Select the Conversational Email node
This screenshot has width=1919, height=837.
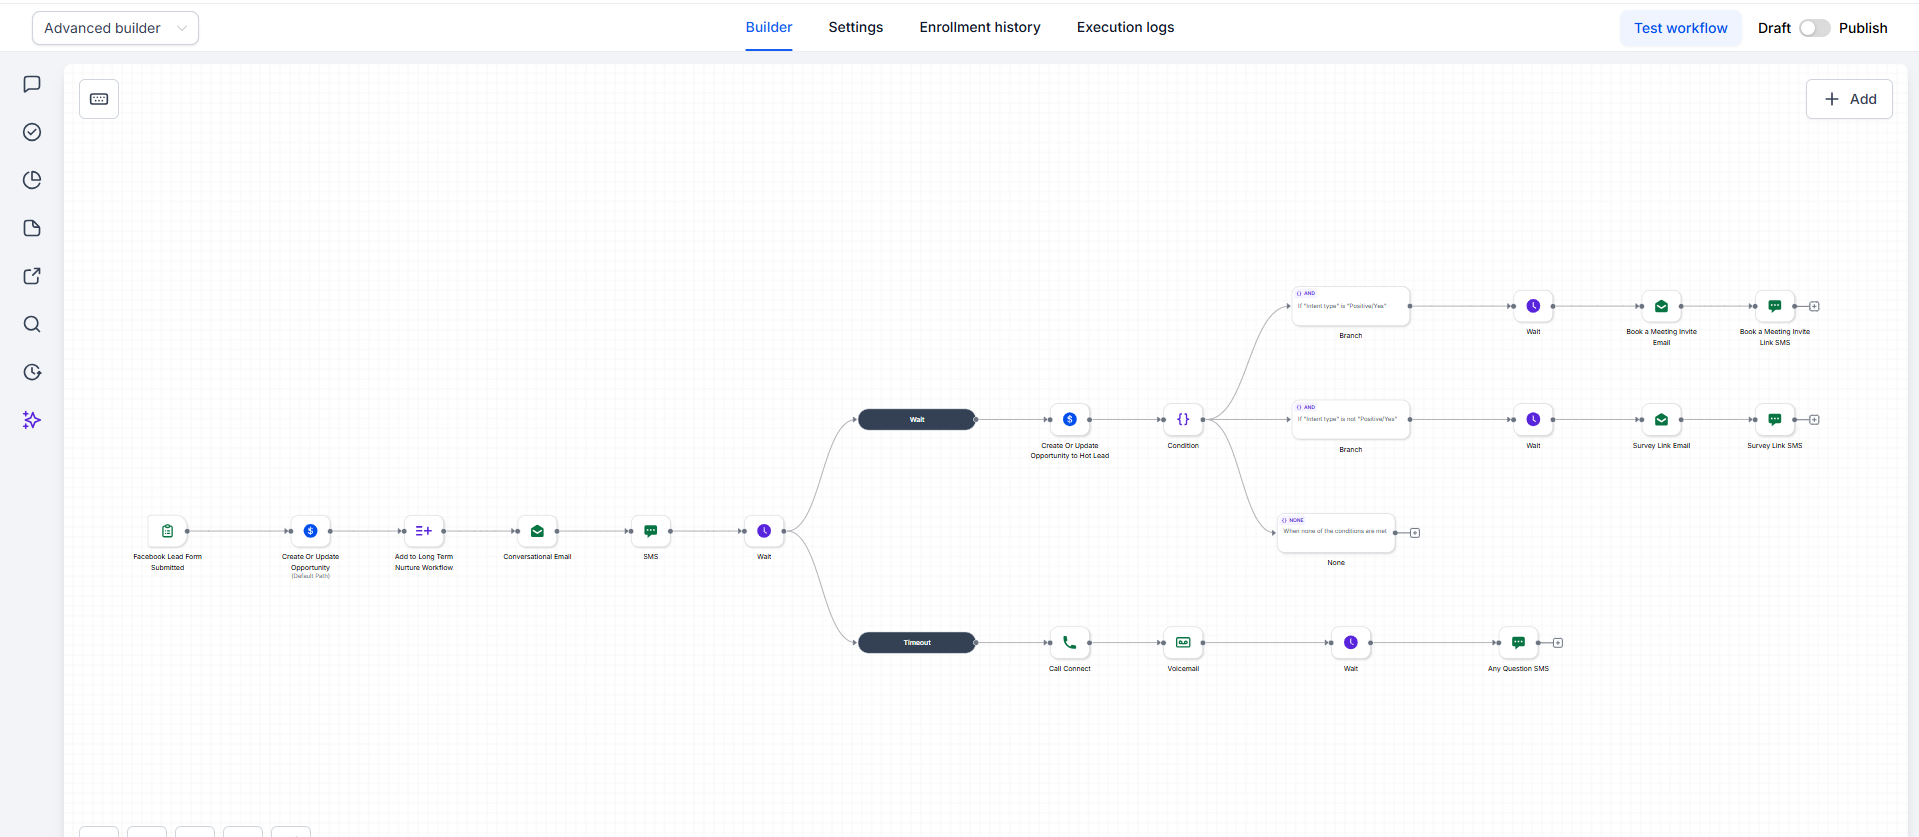pyautogui.click(x=537, y=531)
